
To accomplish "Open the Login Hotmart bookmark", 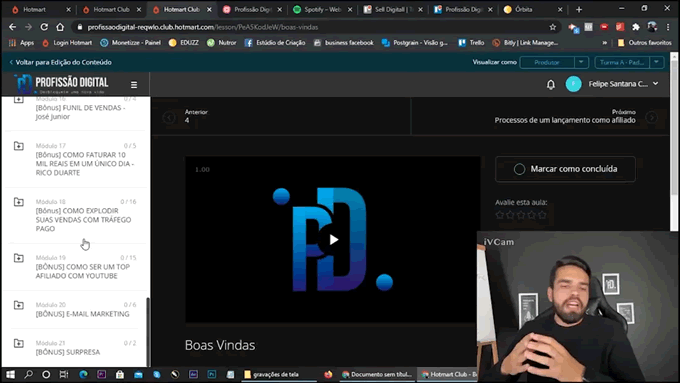I will (x=67, y=43).
